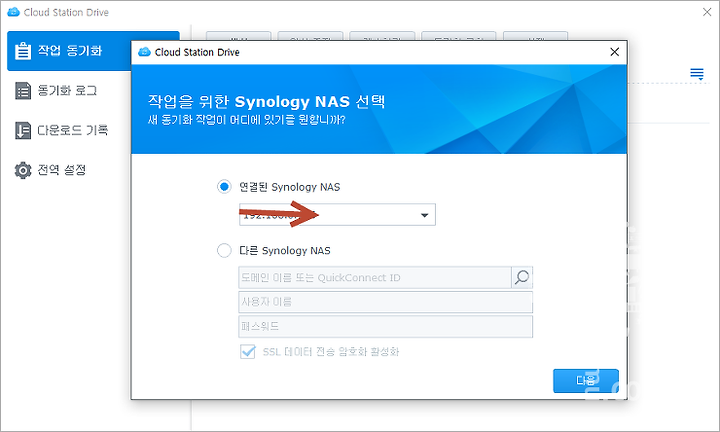Click the cloud logo in the dialog title bar

[145, 52]
